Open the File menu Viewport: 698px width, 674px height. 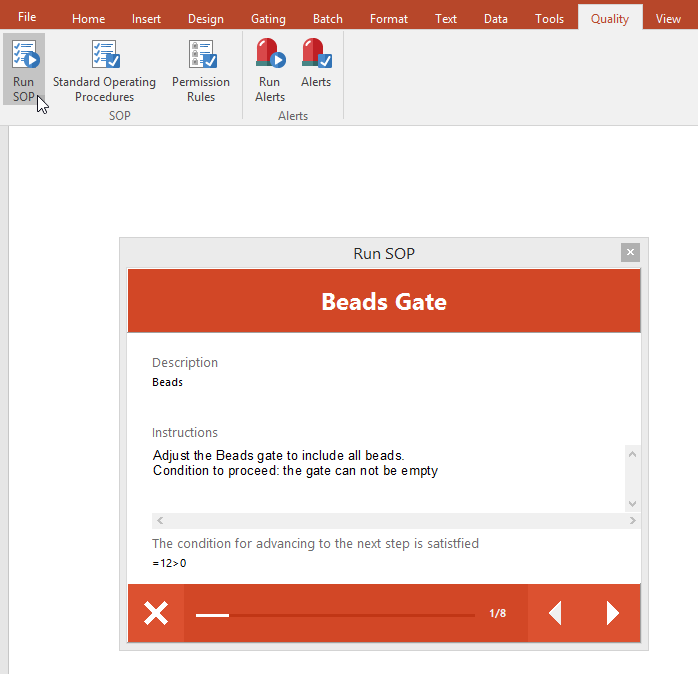27,17
